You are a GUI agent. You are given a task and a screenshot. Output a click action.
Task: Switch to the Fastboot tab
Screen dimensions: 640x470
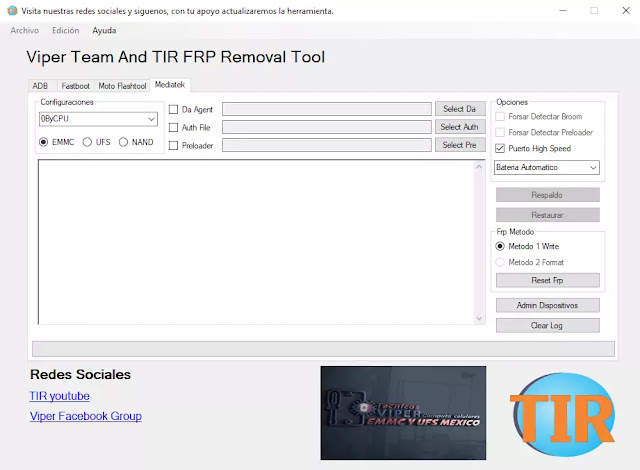(x=76, y=86)
